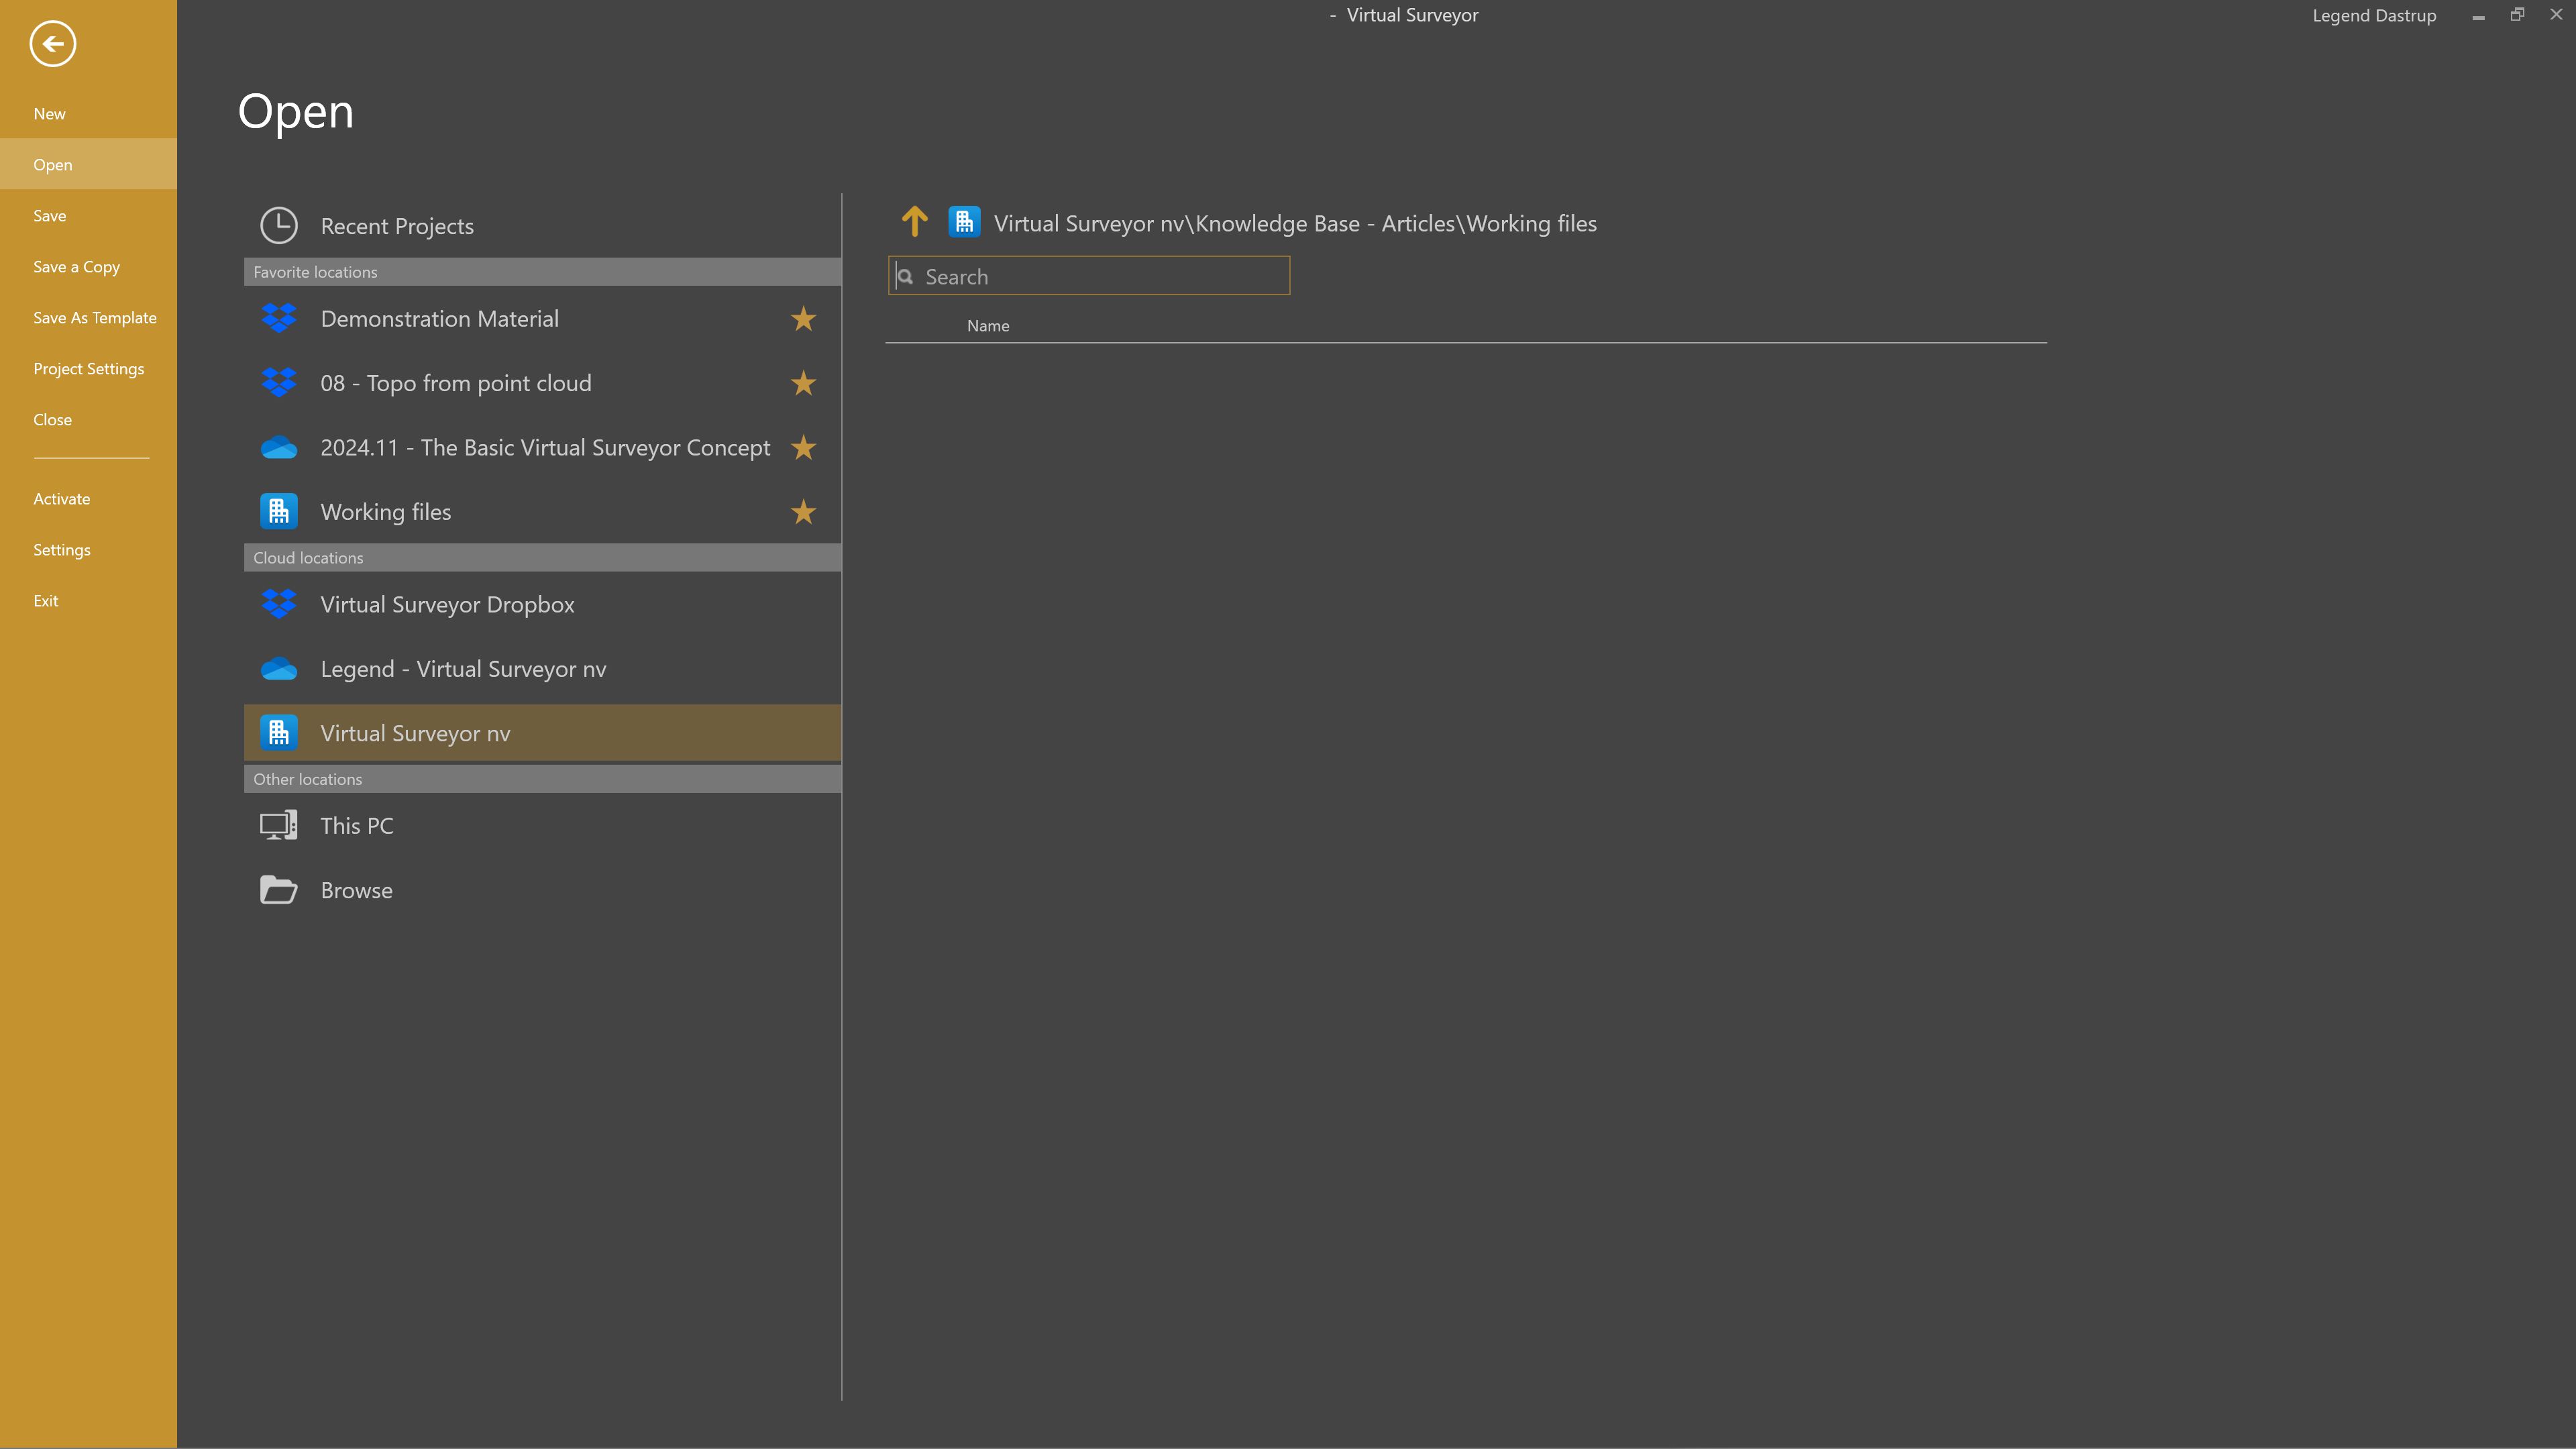Click the up arrow to go to parent folder
This screenshot has height=1449, width=2576.
pos(914,222)
